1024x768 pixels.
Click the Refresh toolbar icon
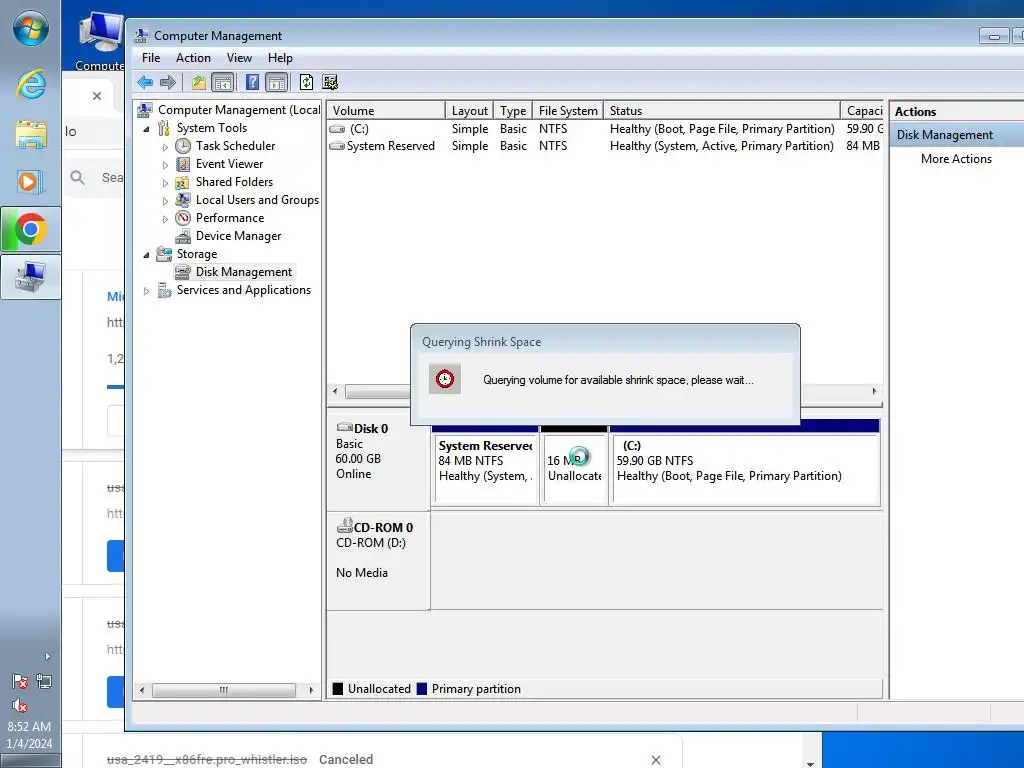[x=306, y=82]
